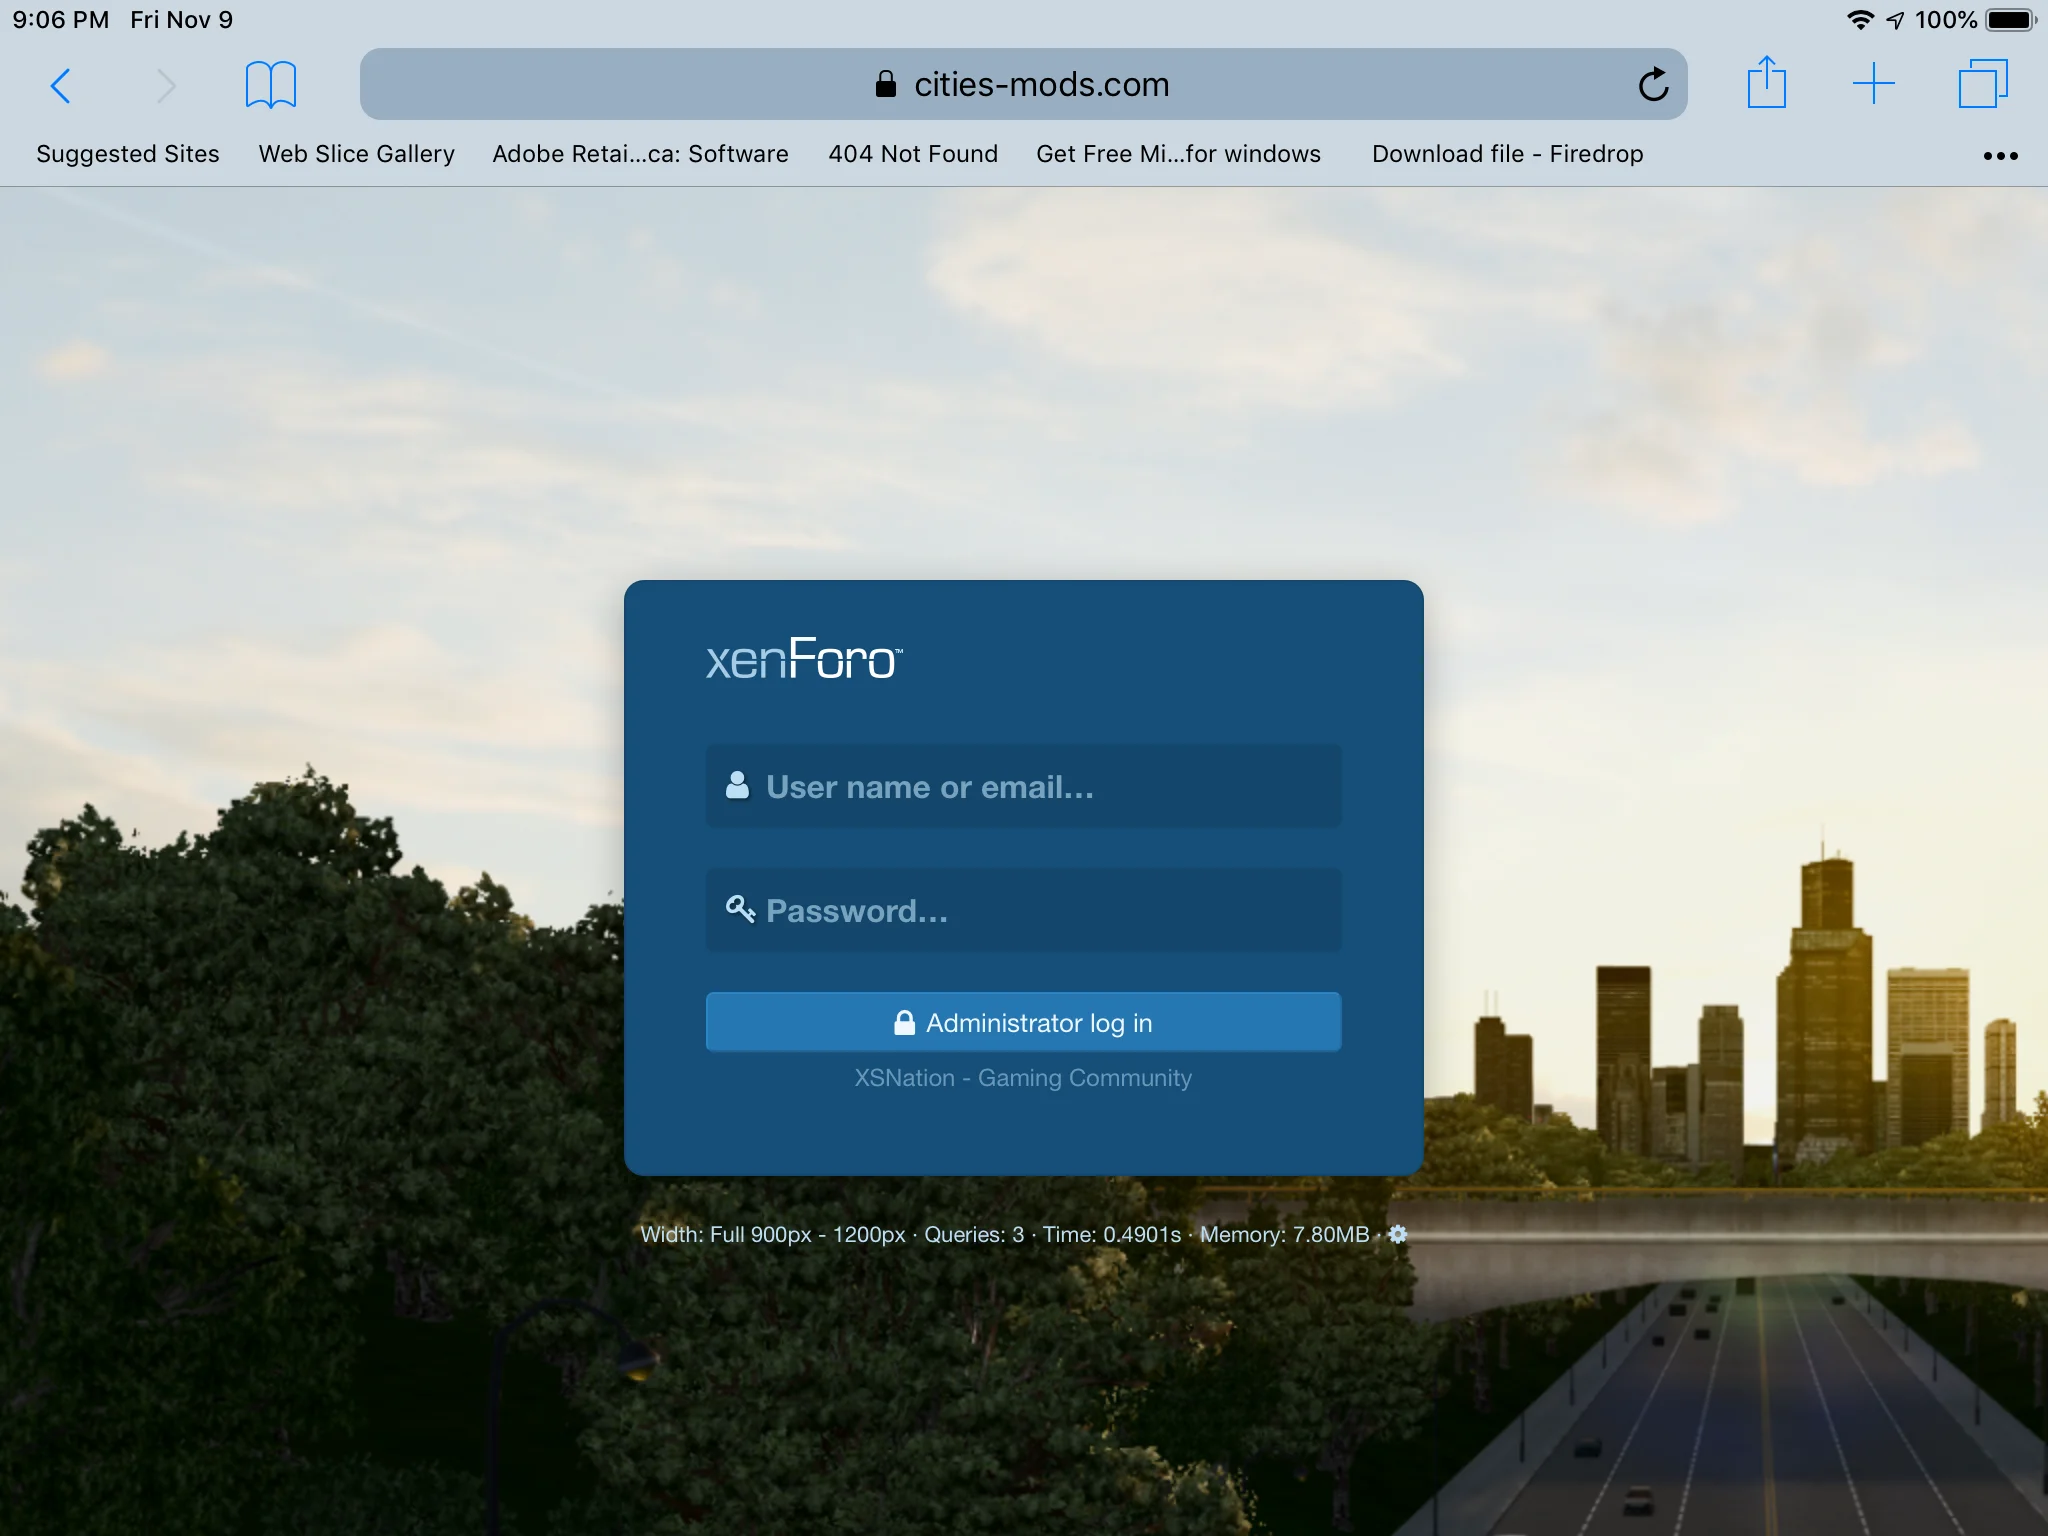Click the XenForo logo

click(804, 660)
